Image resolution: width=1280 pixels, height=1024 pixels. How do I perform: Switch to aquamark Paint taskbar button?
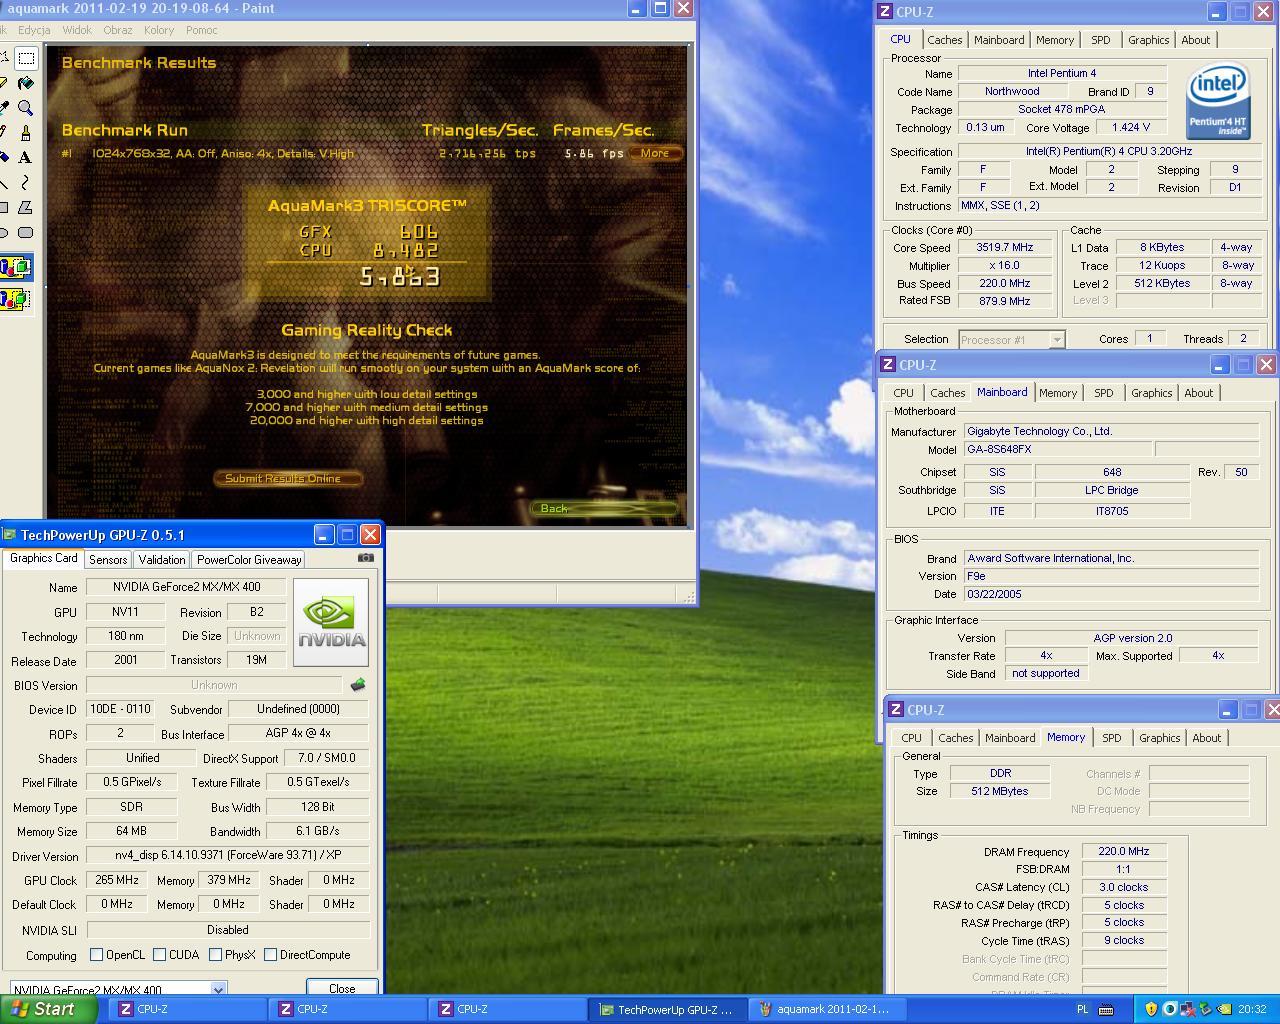(827, 1009)
